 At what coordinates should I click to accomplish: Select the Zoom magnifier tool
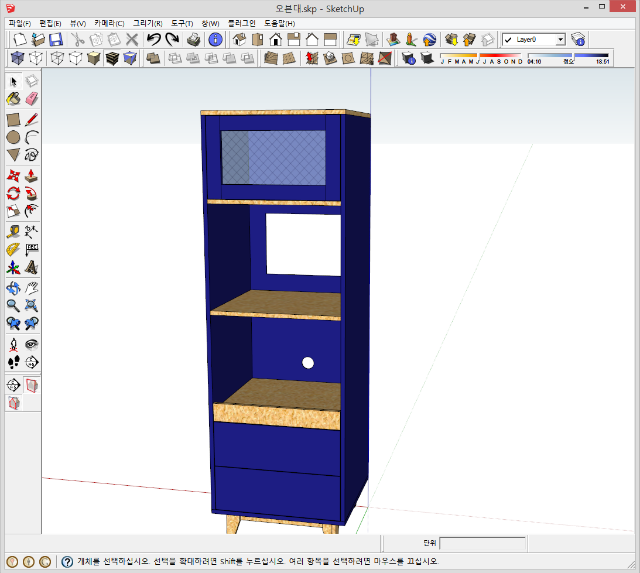(13, 306)
